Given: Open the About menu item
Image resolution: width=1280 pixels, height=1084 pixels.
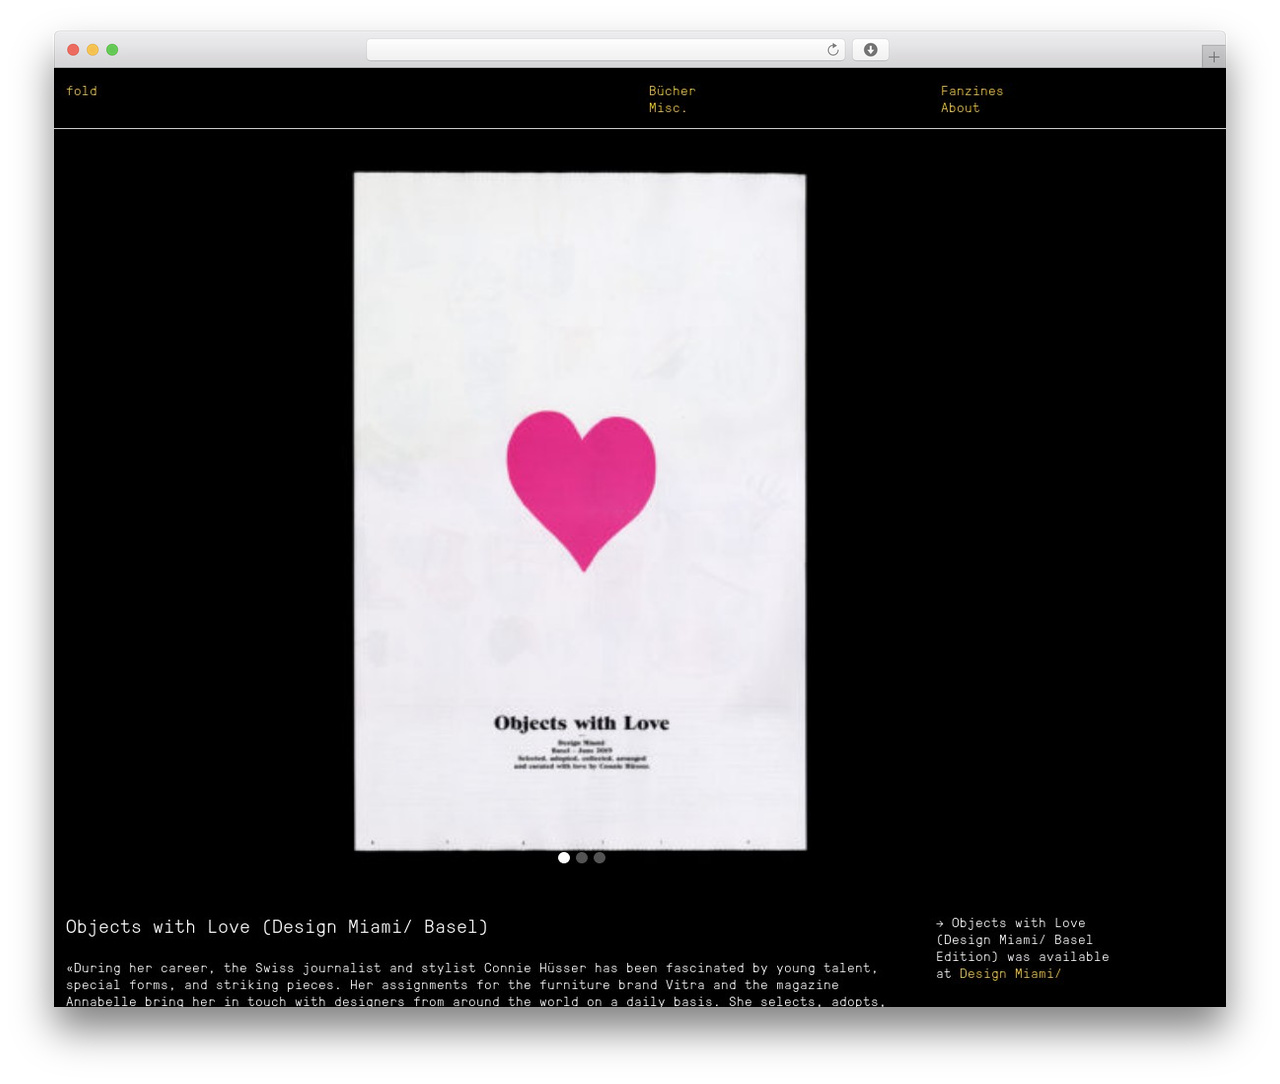Looking at the screenshot, I should tap(960, 108).
